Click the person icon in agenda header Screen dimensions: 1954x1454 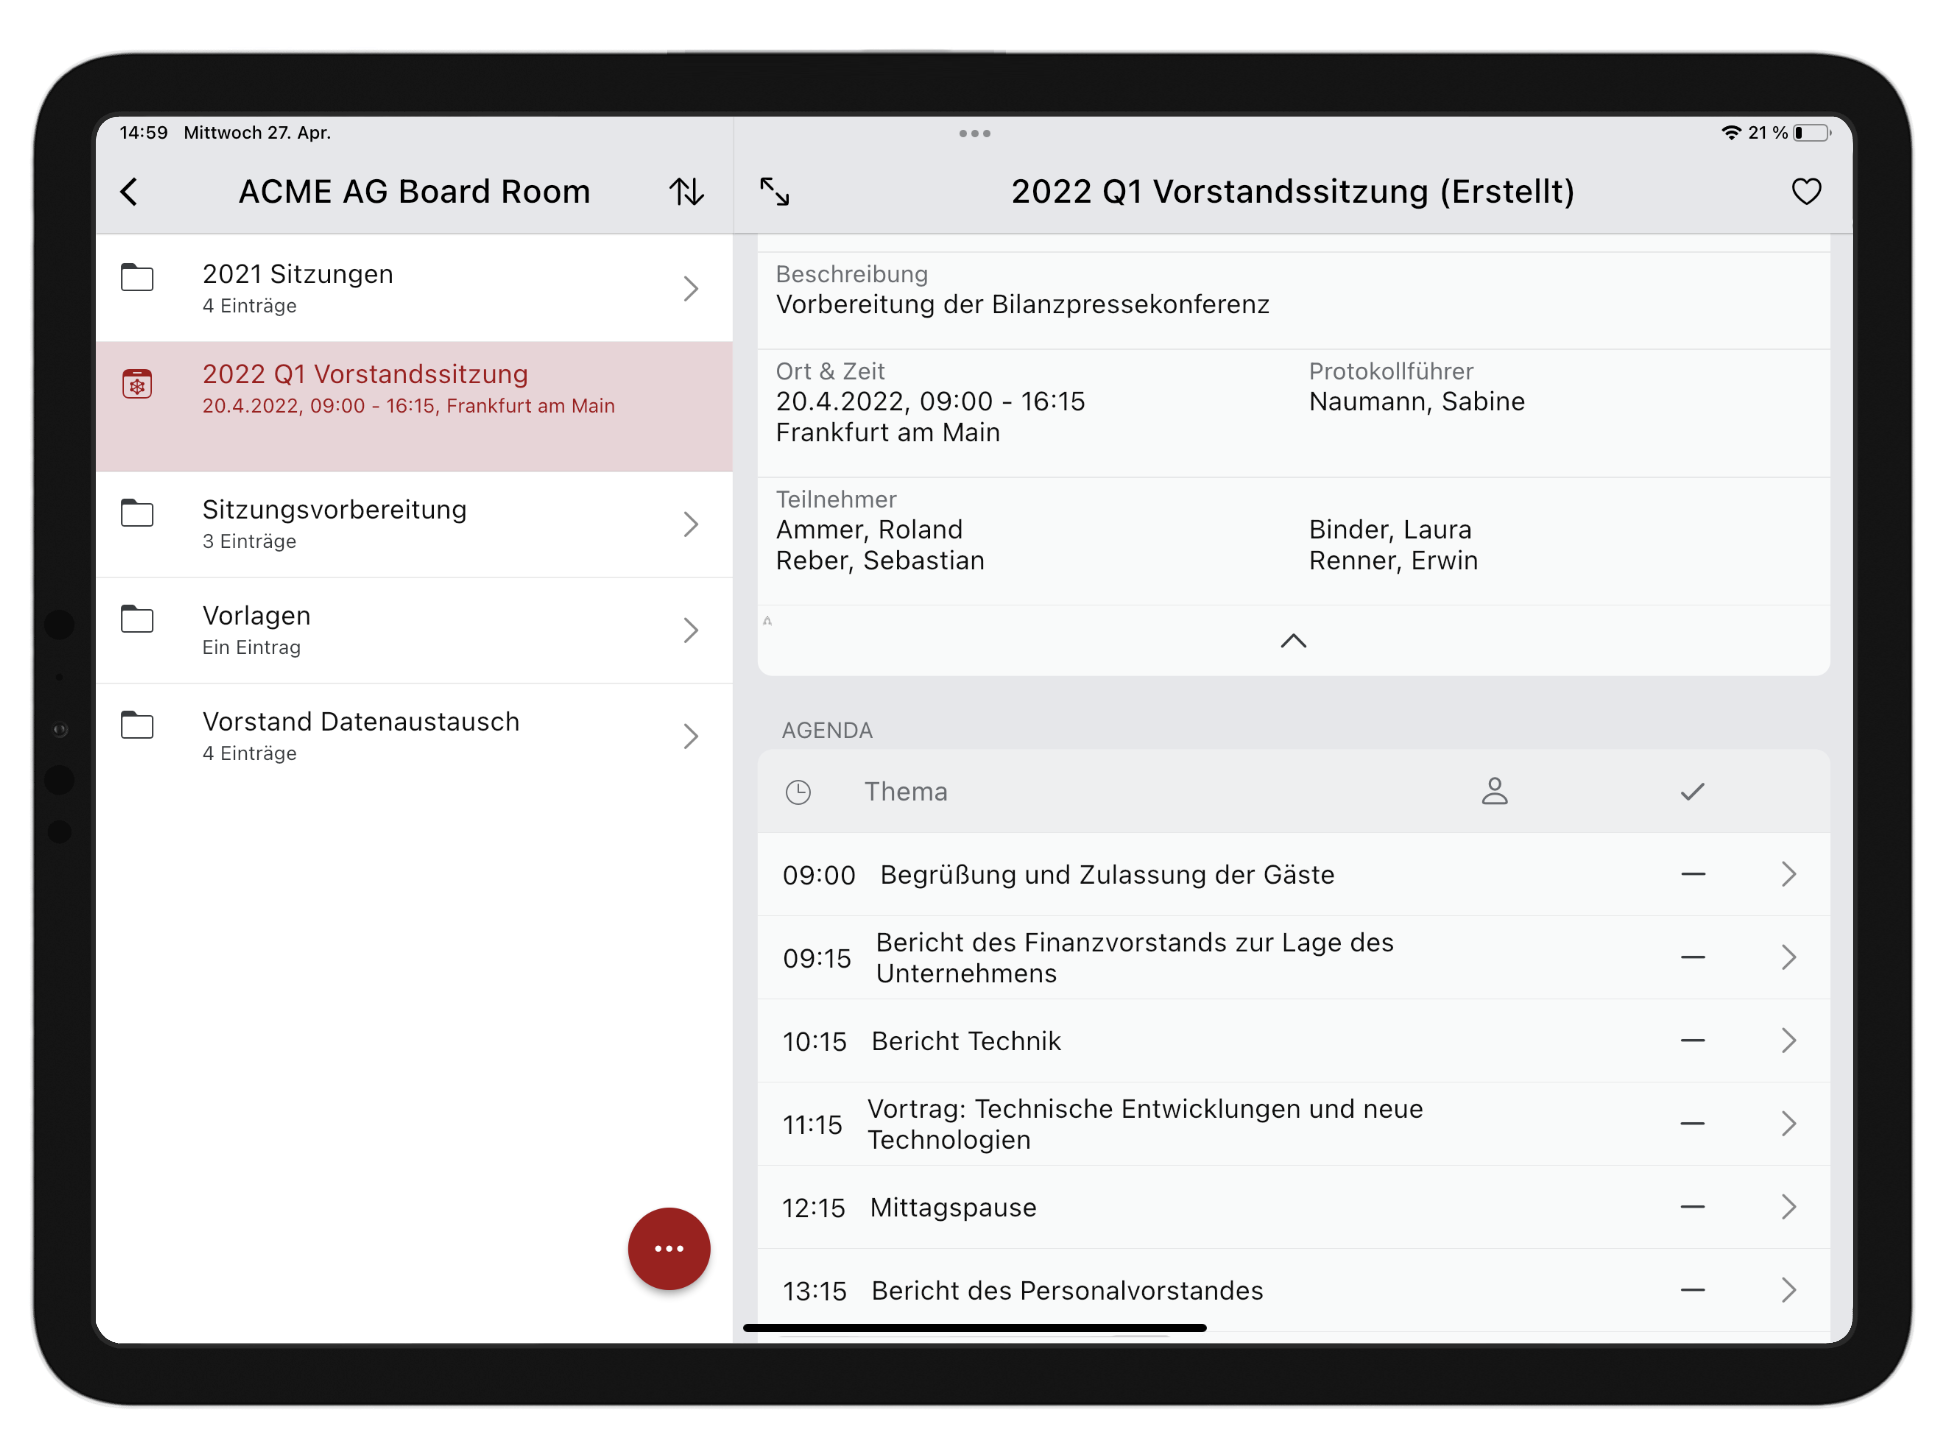point(1494,792)
